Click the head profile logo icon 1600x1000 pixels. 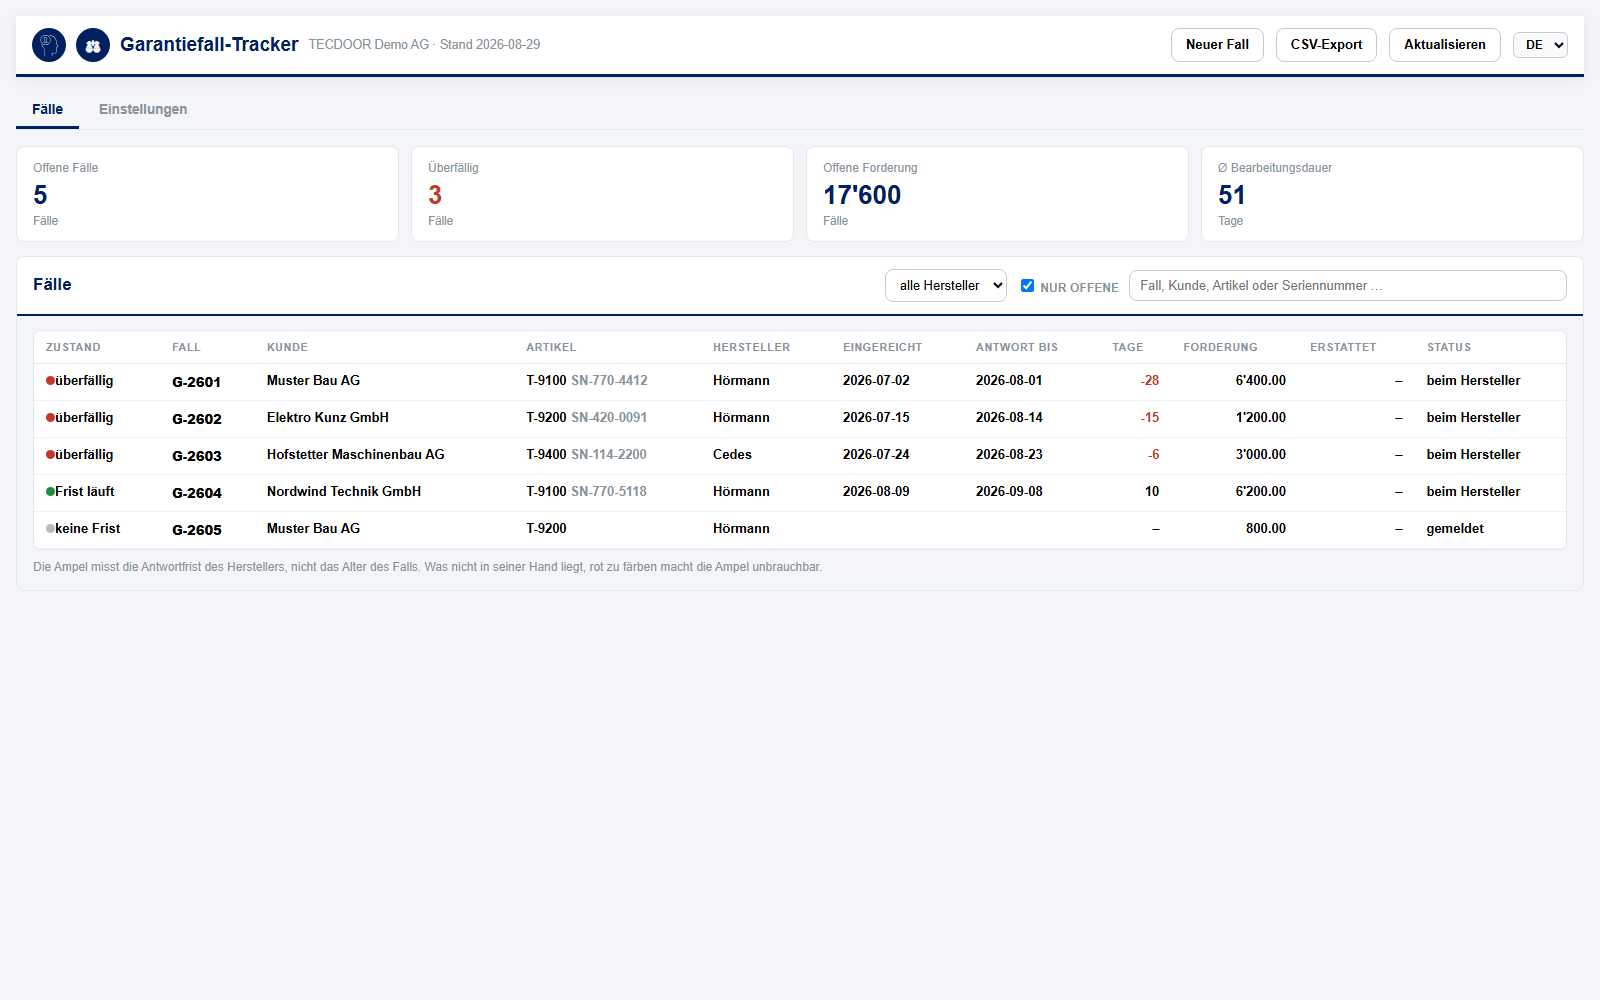tap(49, 45)
